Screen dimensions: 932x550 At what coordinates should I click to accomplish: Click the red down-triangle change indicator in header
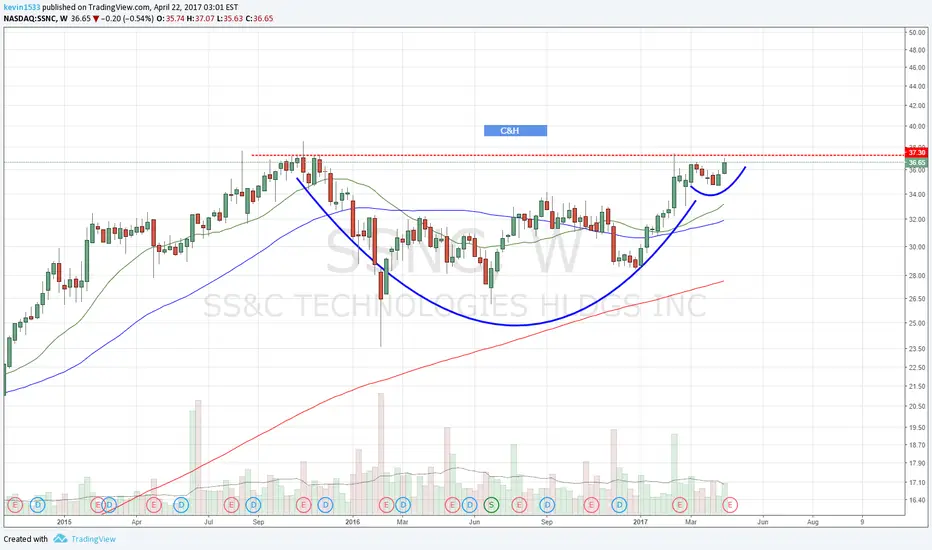point(96,19)
